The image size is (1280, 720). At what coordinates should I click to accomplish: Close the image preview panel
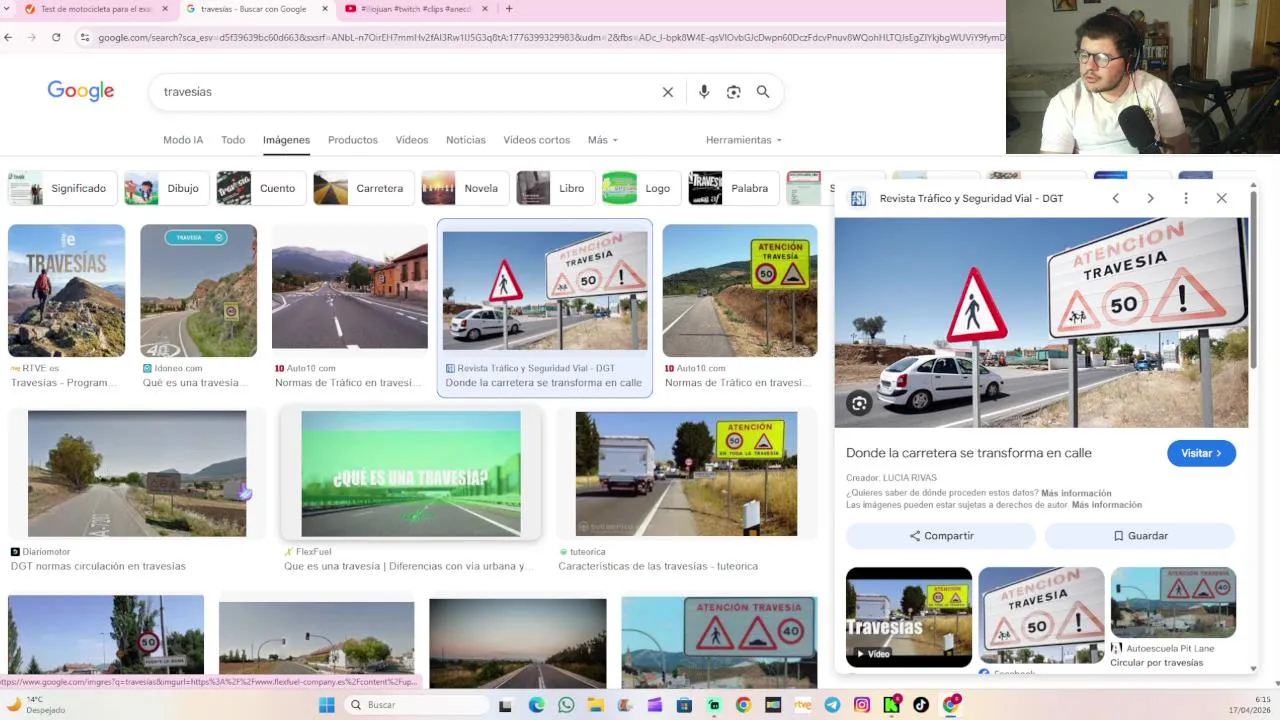(x=1221, y=198)
